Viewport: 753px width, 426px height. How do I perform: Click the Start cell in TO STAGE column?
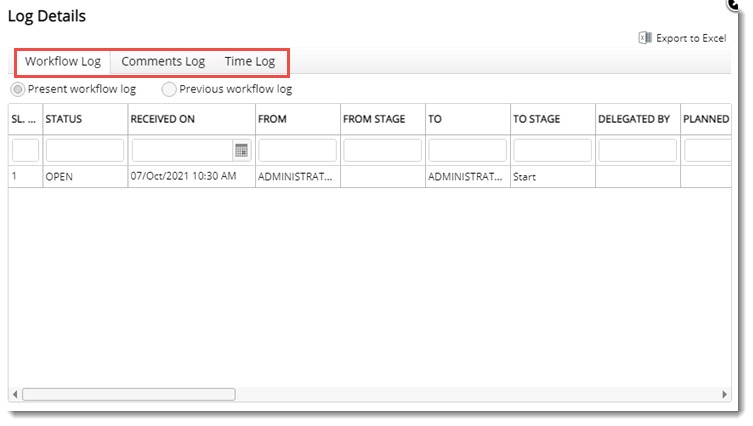pos(525,176)
